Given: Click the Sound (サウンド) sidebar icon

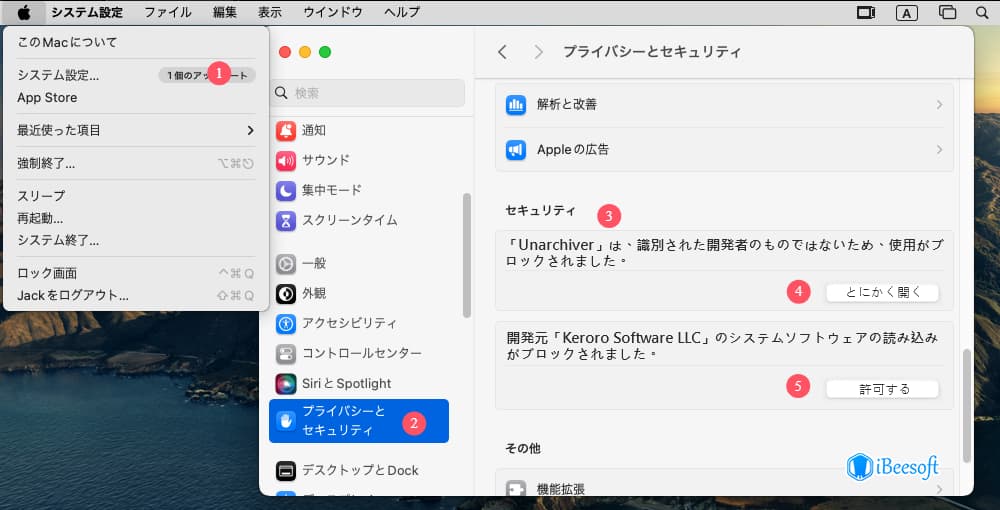Looking at the screenshot, I should [x=286, y=161].
